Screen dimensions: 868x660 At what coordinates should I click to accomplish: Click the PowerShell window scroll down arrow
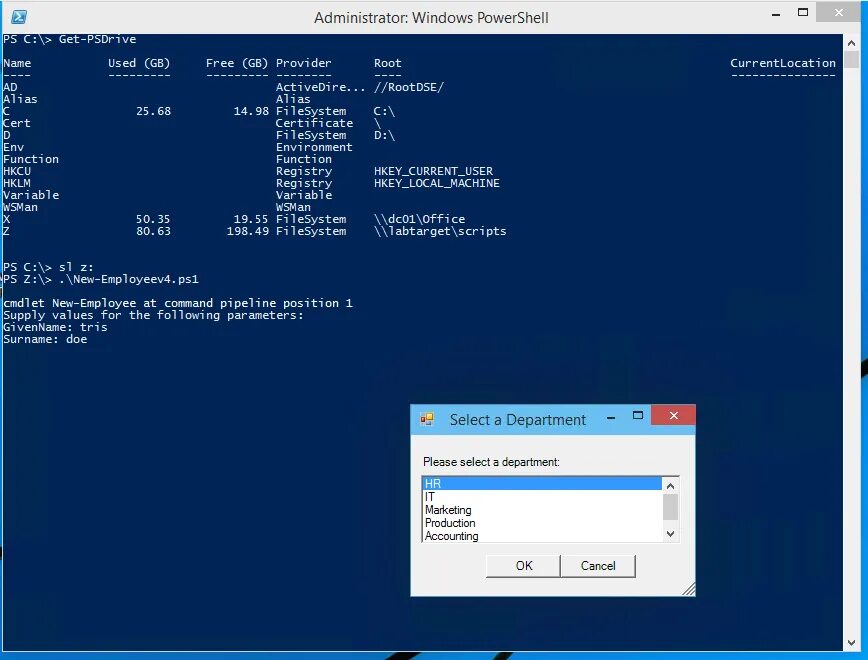coord(851,643)
